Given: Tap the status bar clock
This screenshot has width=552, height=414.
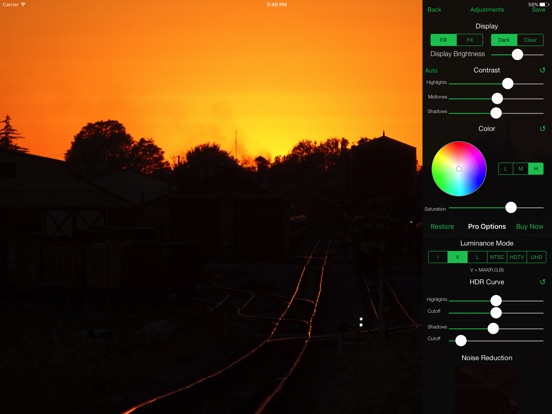Looking at the screenshot, I should (276, 5).
